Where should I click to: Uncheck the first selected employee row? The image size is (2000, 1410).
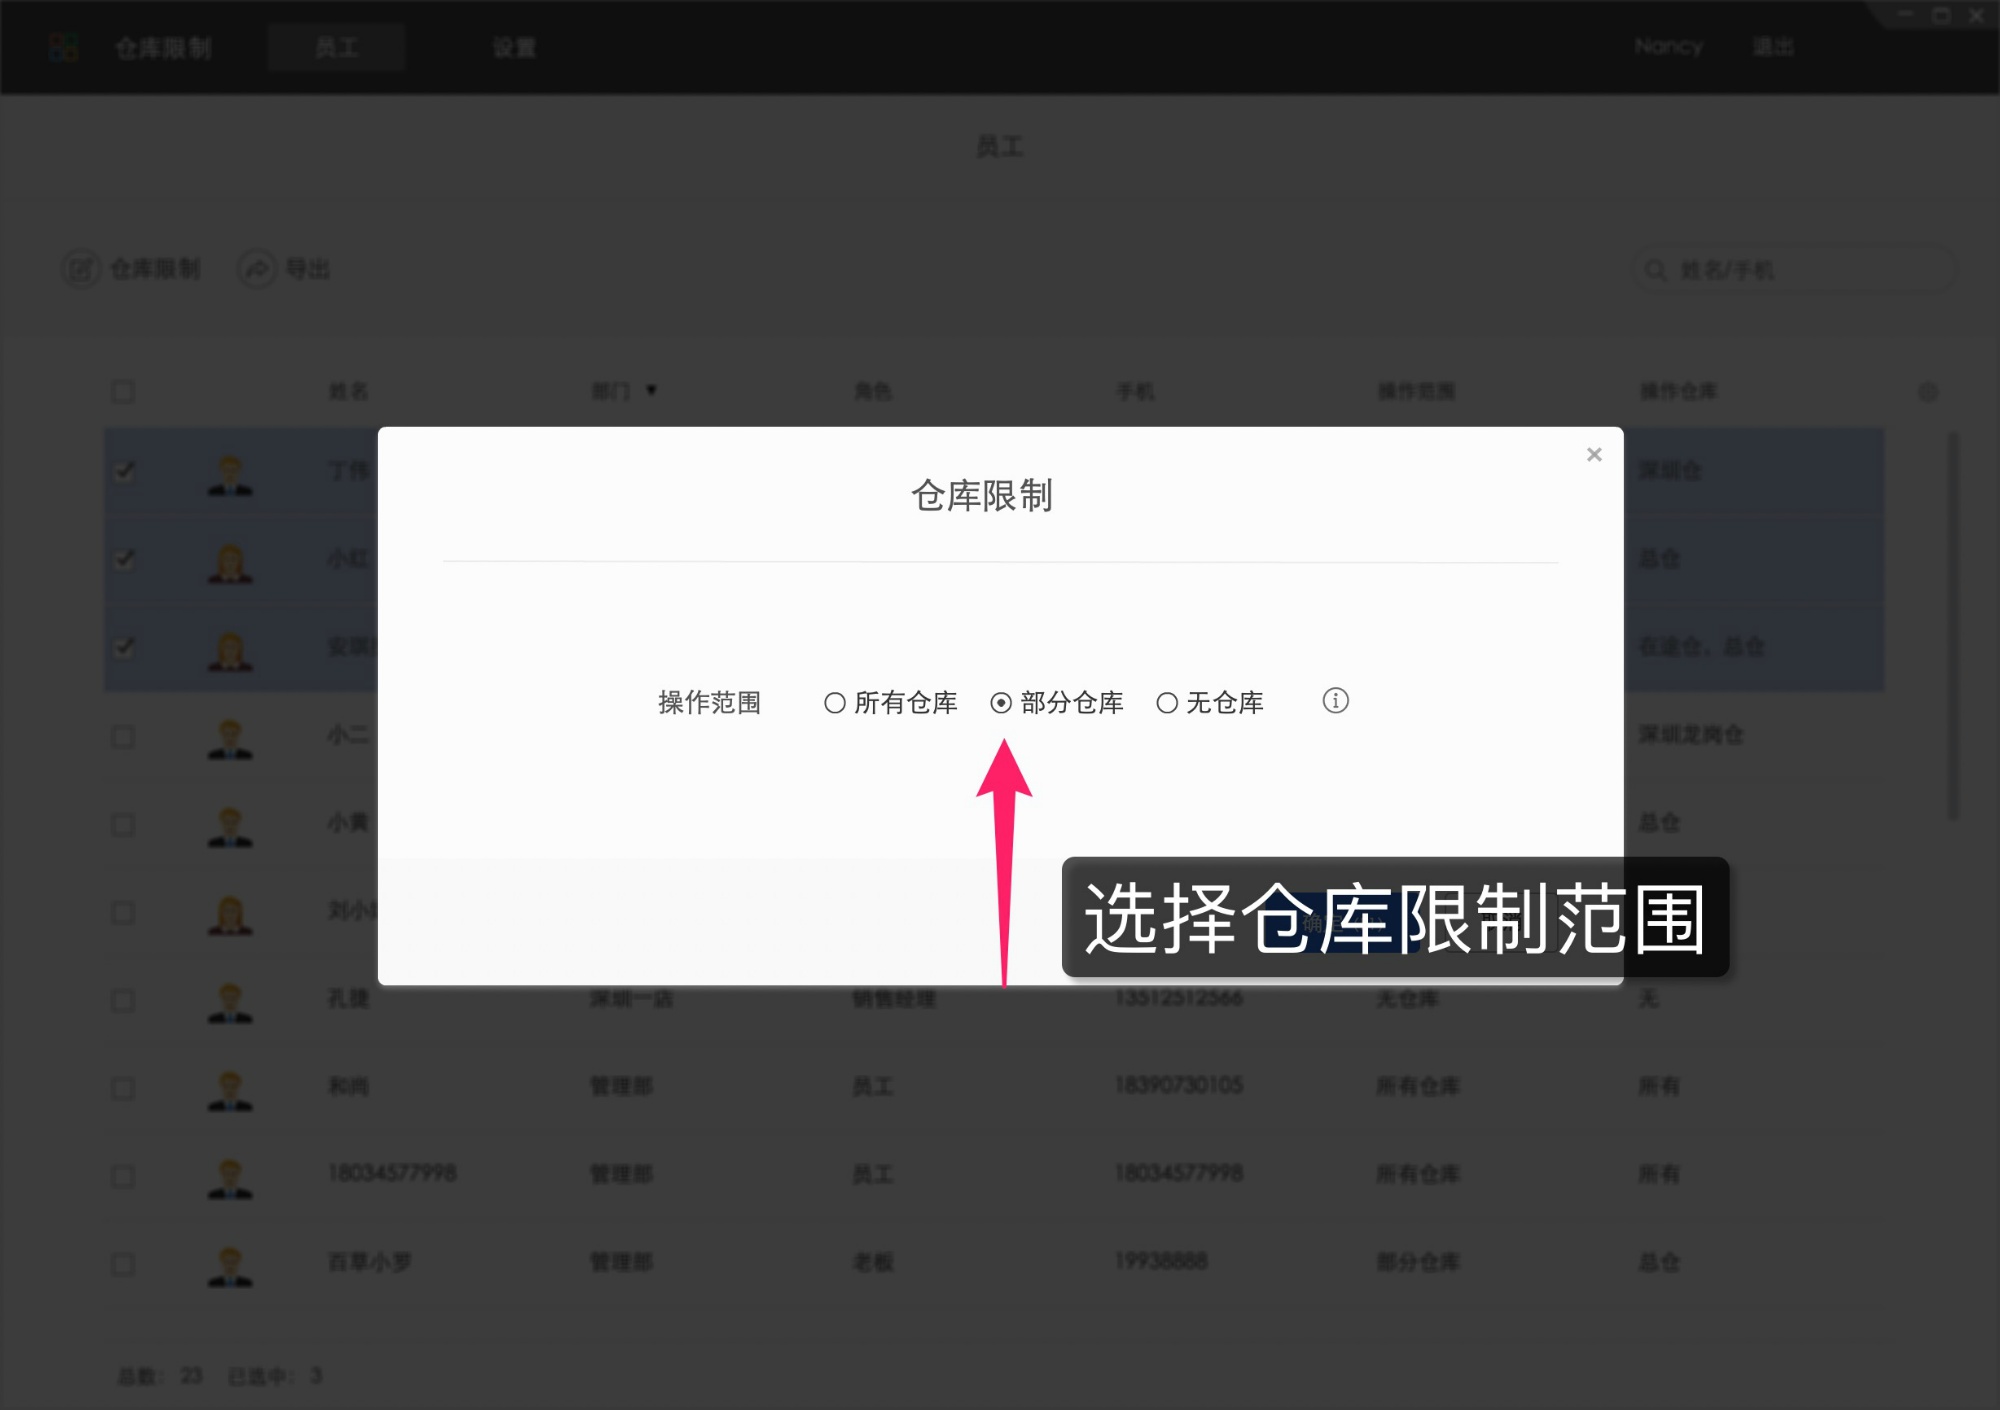[123, 473]
